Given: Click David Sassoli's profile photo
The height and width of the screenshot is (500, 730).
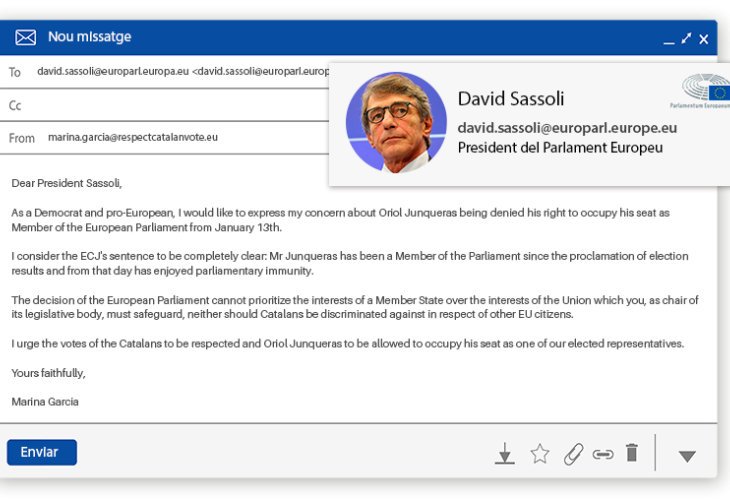Looking at the screenshot, I should coord(396,122).
